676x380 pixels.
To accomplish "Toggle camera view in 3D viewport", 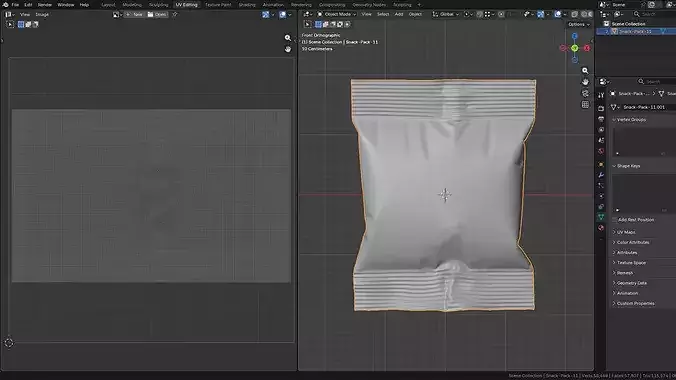I will point(585,93).
